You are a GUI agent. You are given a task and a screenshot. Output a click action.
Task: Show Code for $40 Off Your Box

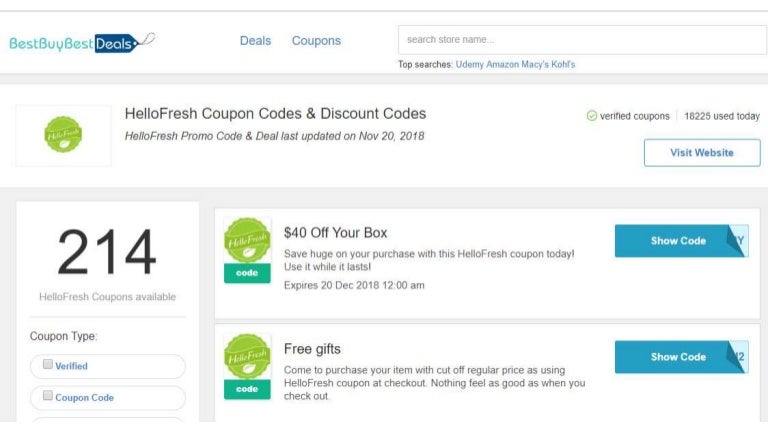[679, 241]
